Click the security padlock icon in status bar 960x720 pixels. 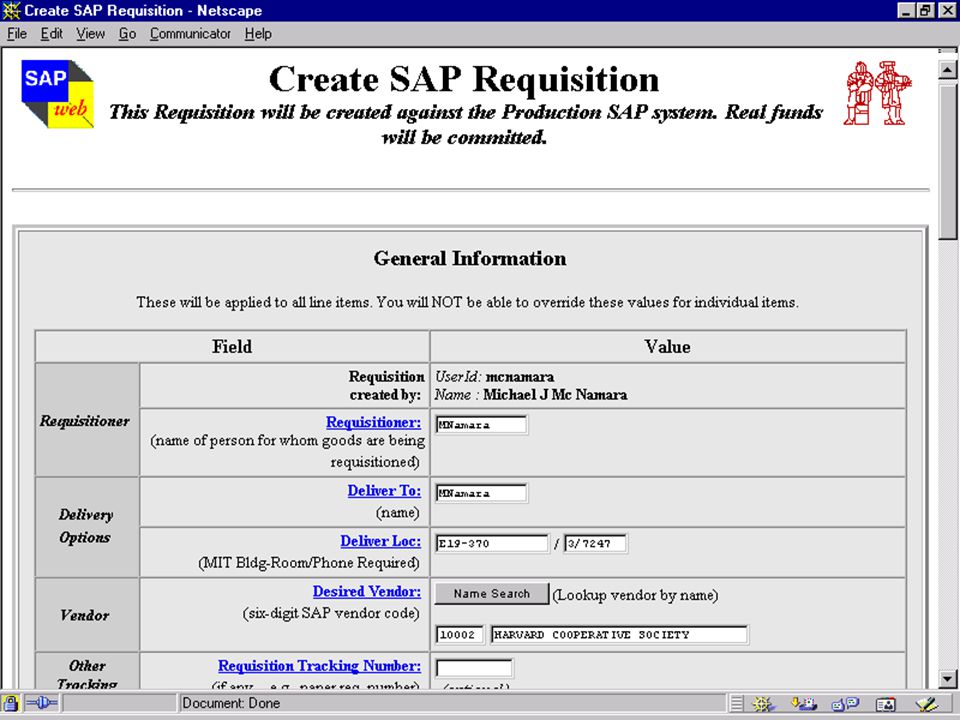[10, 703]
